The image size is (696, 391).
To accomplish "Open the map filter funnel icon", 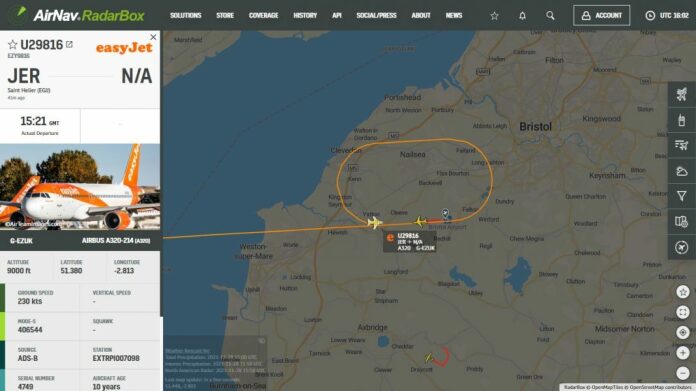I will pos(682,196).
